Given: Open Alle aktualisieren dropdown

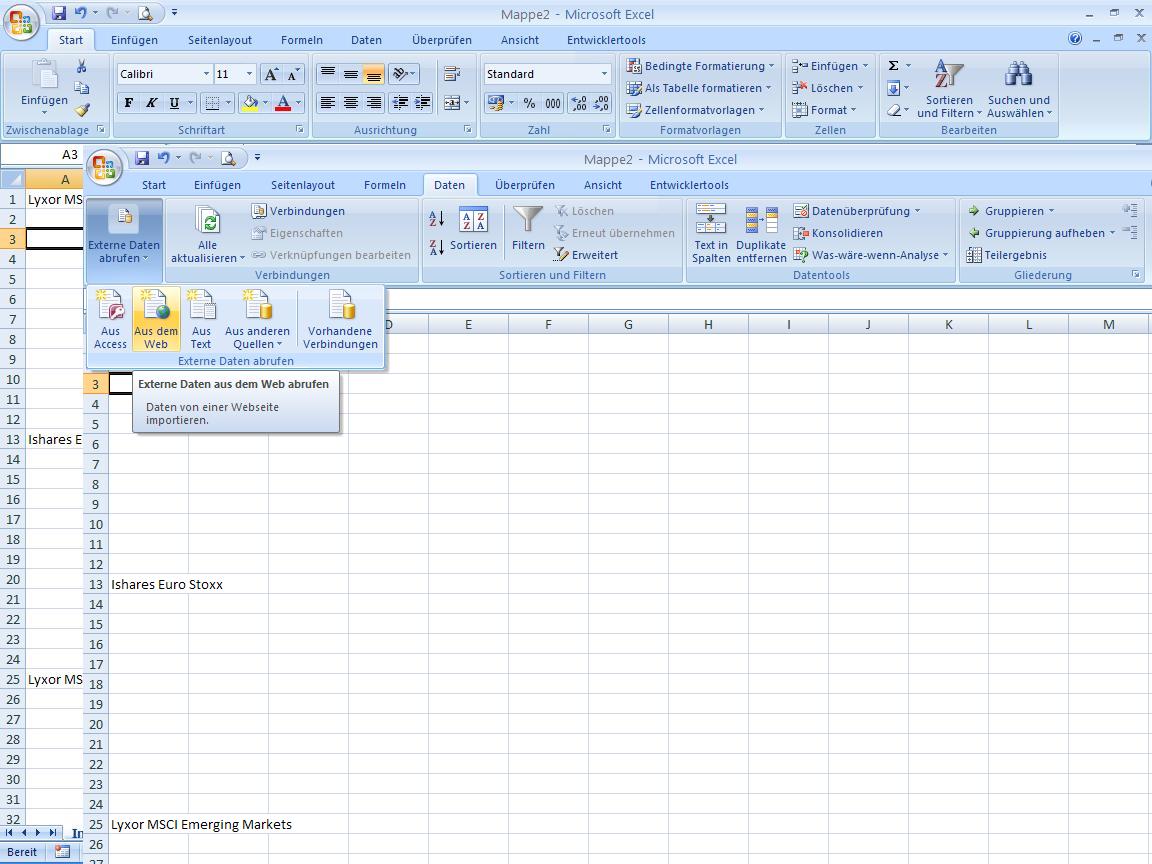Looking at the screenshot, I should 208,235.
